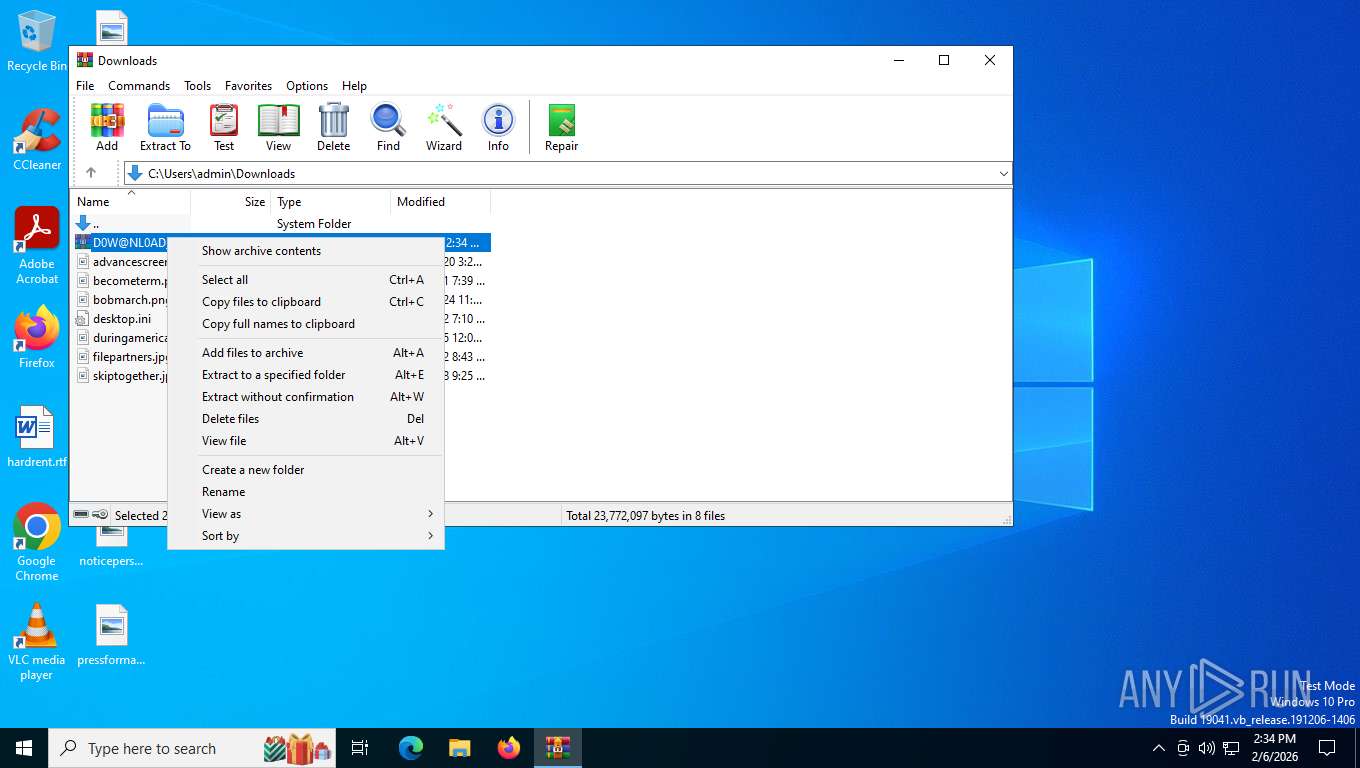Open the Commands menu

pos(139,86)
